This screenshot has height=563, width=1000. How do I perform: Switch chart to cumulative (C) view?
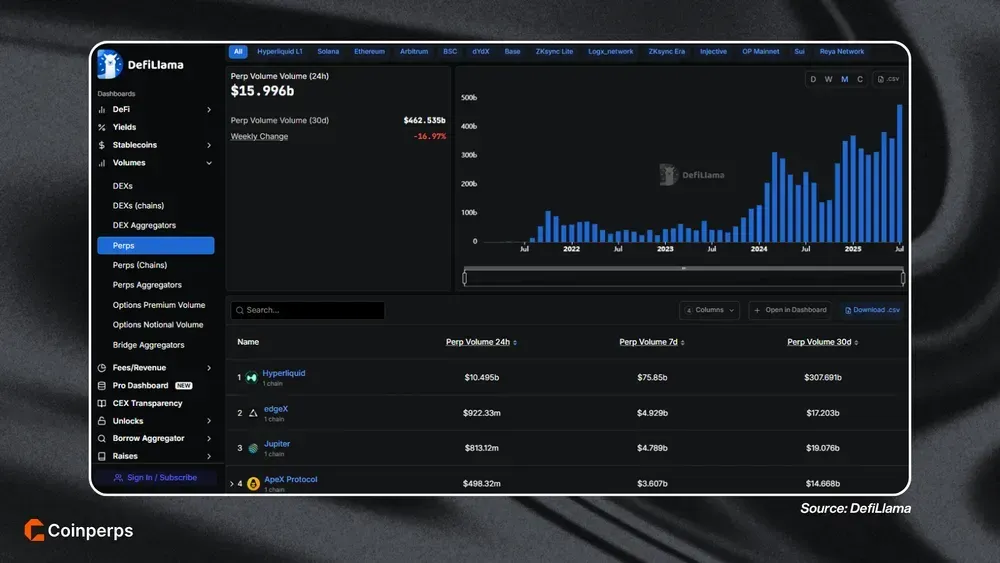[x=860, y=80]
